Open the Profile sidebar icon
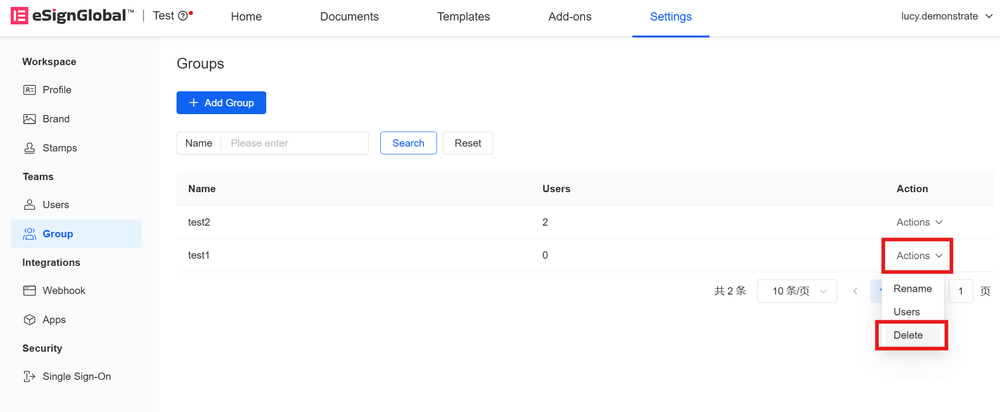Viewport: 1000px width, 412px height. 30,90
